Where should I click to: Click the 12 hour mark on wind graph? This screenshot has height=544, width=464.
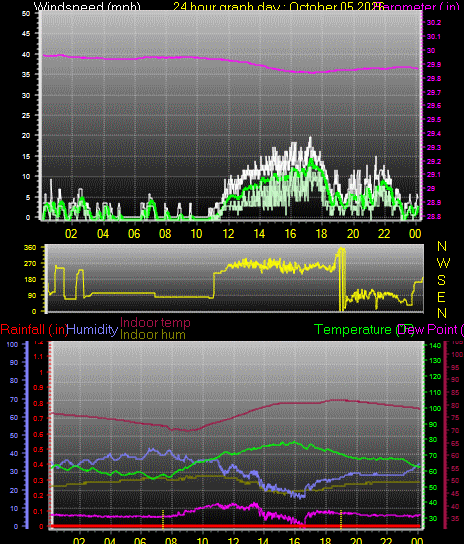pos(228,233)
